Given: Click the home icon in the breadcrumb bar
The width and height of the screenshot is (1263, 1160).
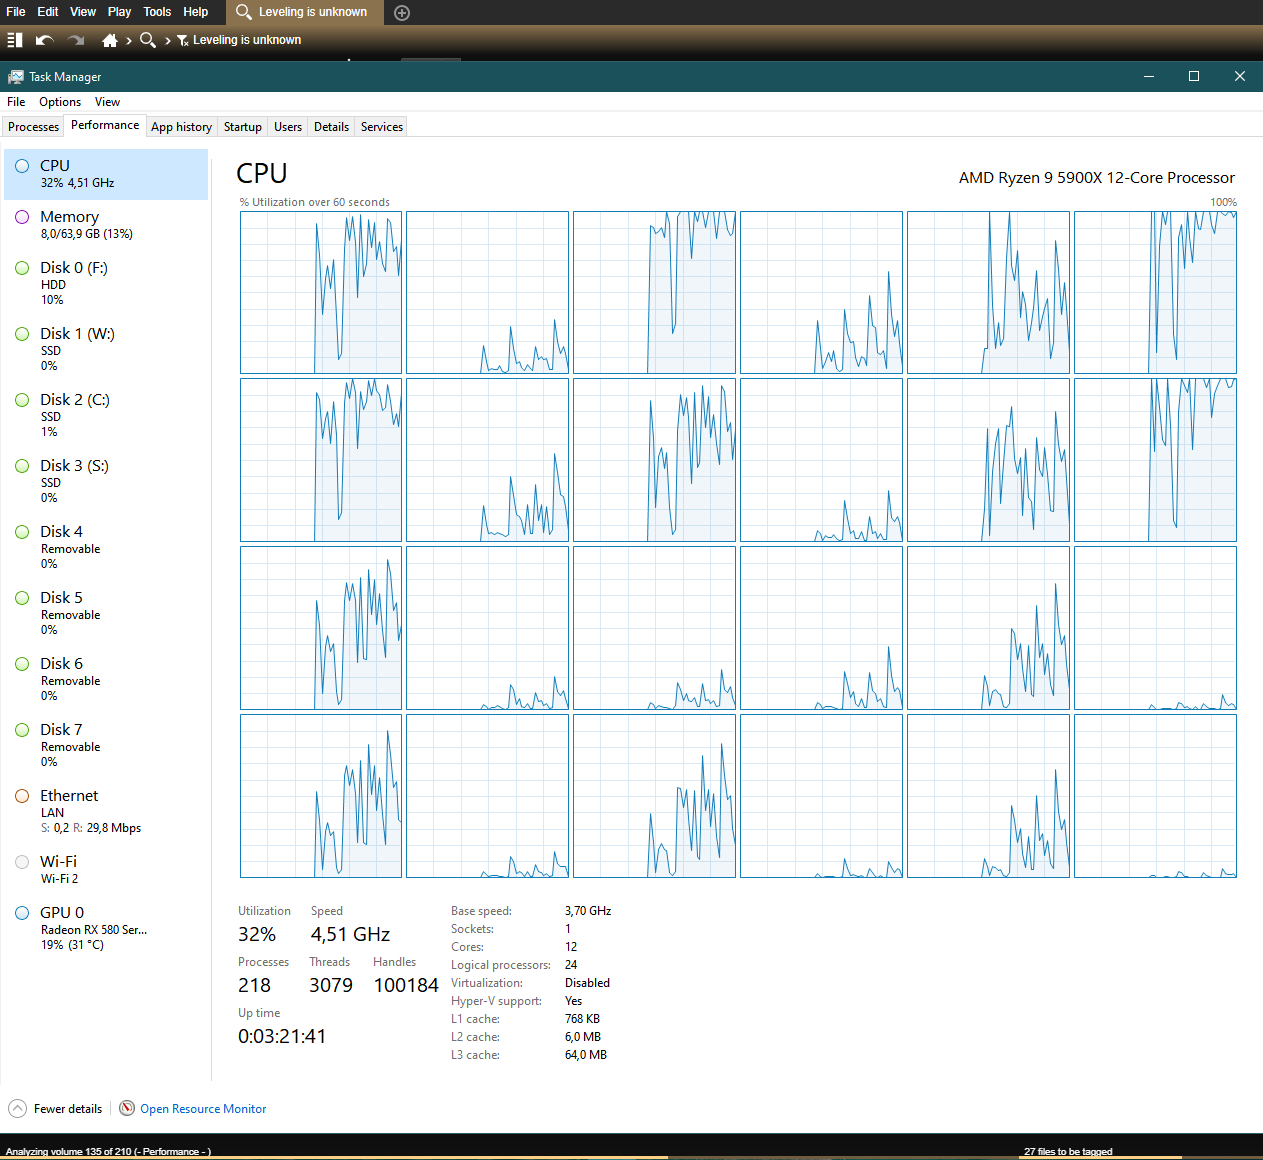Looking at the screenshot, I should (110, 40).
